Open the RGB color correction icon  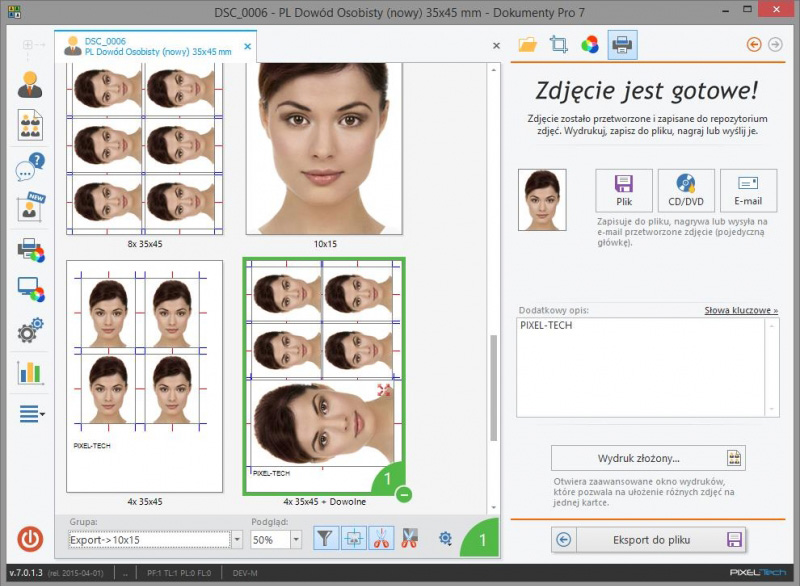click(x=590, y=45)
